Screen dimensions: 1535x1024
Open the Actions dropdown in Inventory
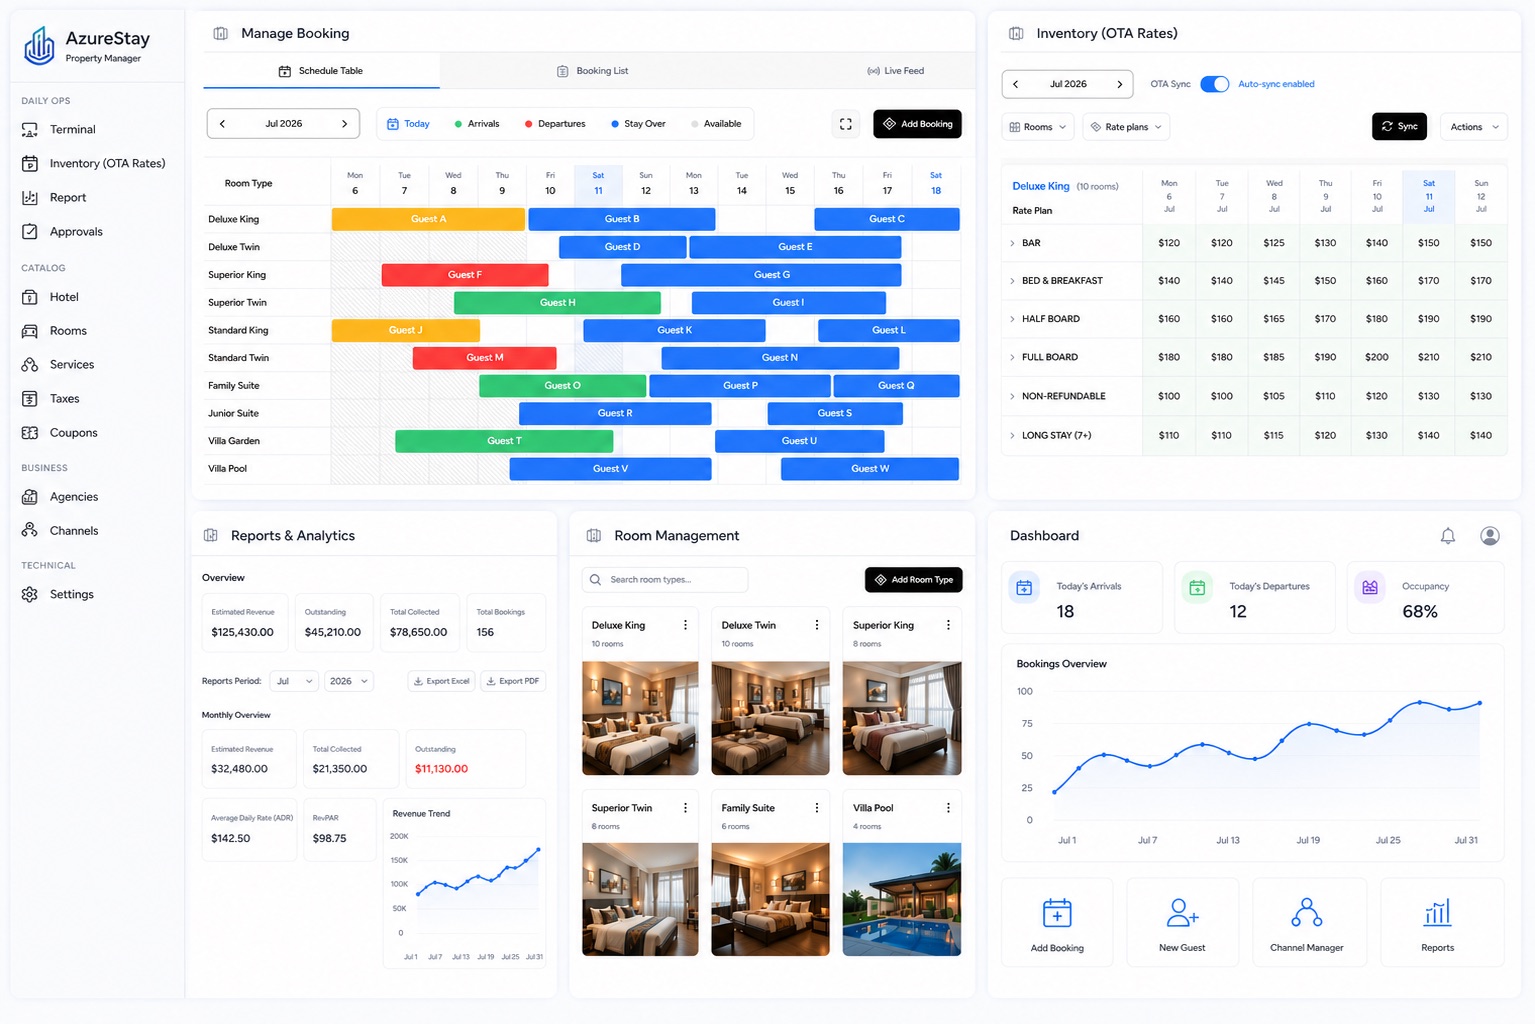point(1474,127)
